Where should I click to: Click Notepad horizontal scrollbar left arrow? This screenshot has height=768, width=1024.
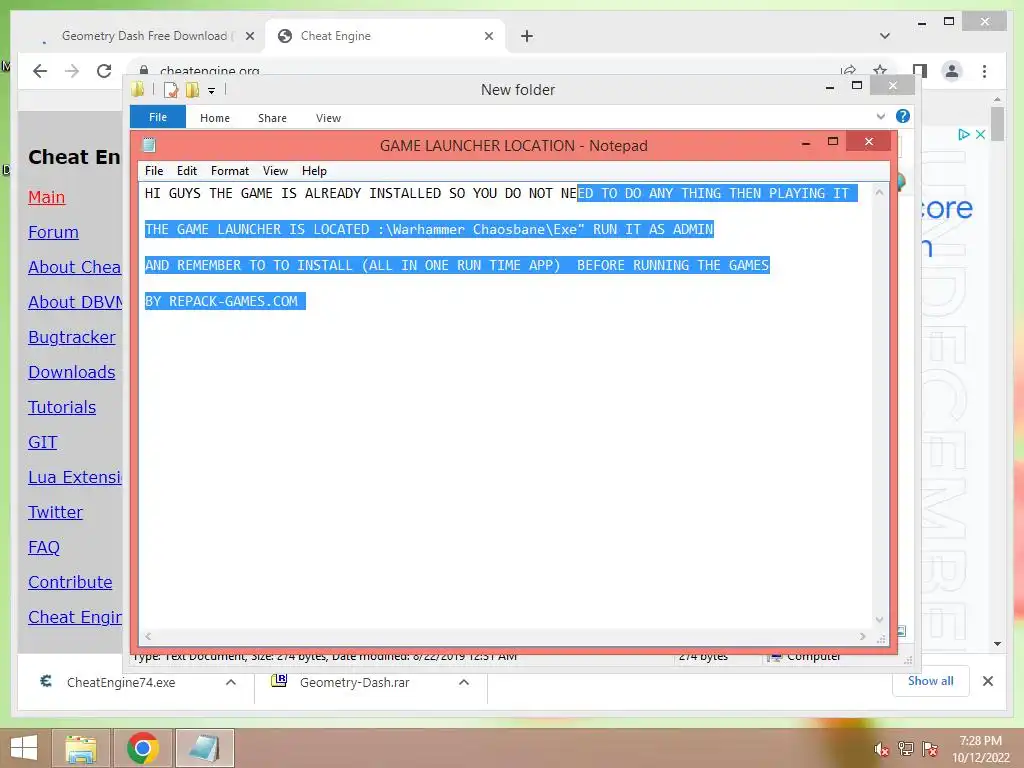pyautogui.click(x=148, y=636)
